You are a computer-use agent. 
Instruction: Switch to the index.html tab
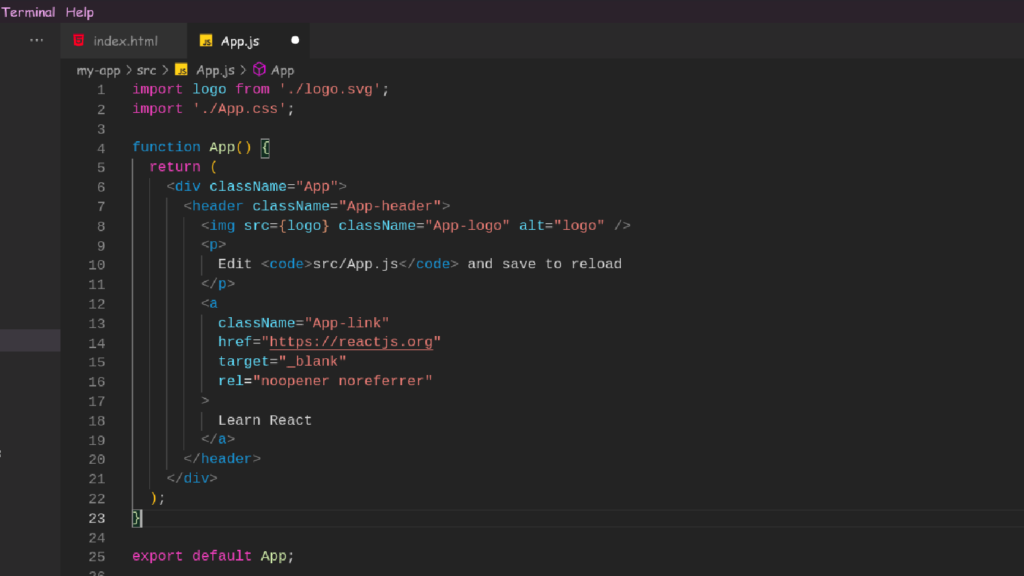[x=124, y=41]
